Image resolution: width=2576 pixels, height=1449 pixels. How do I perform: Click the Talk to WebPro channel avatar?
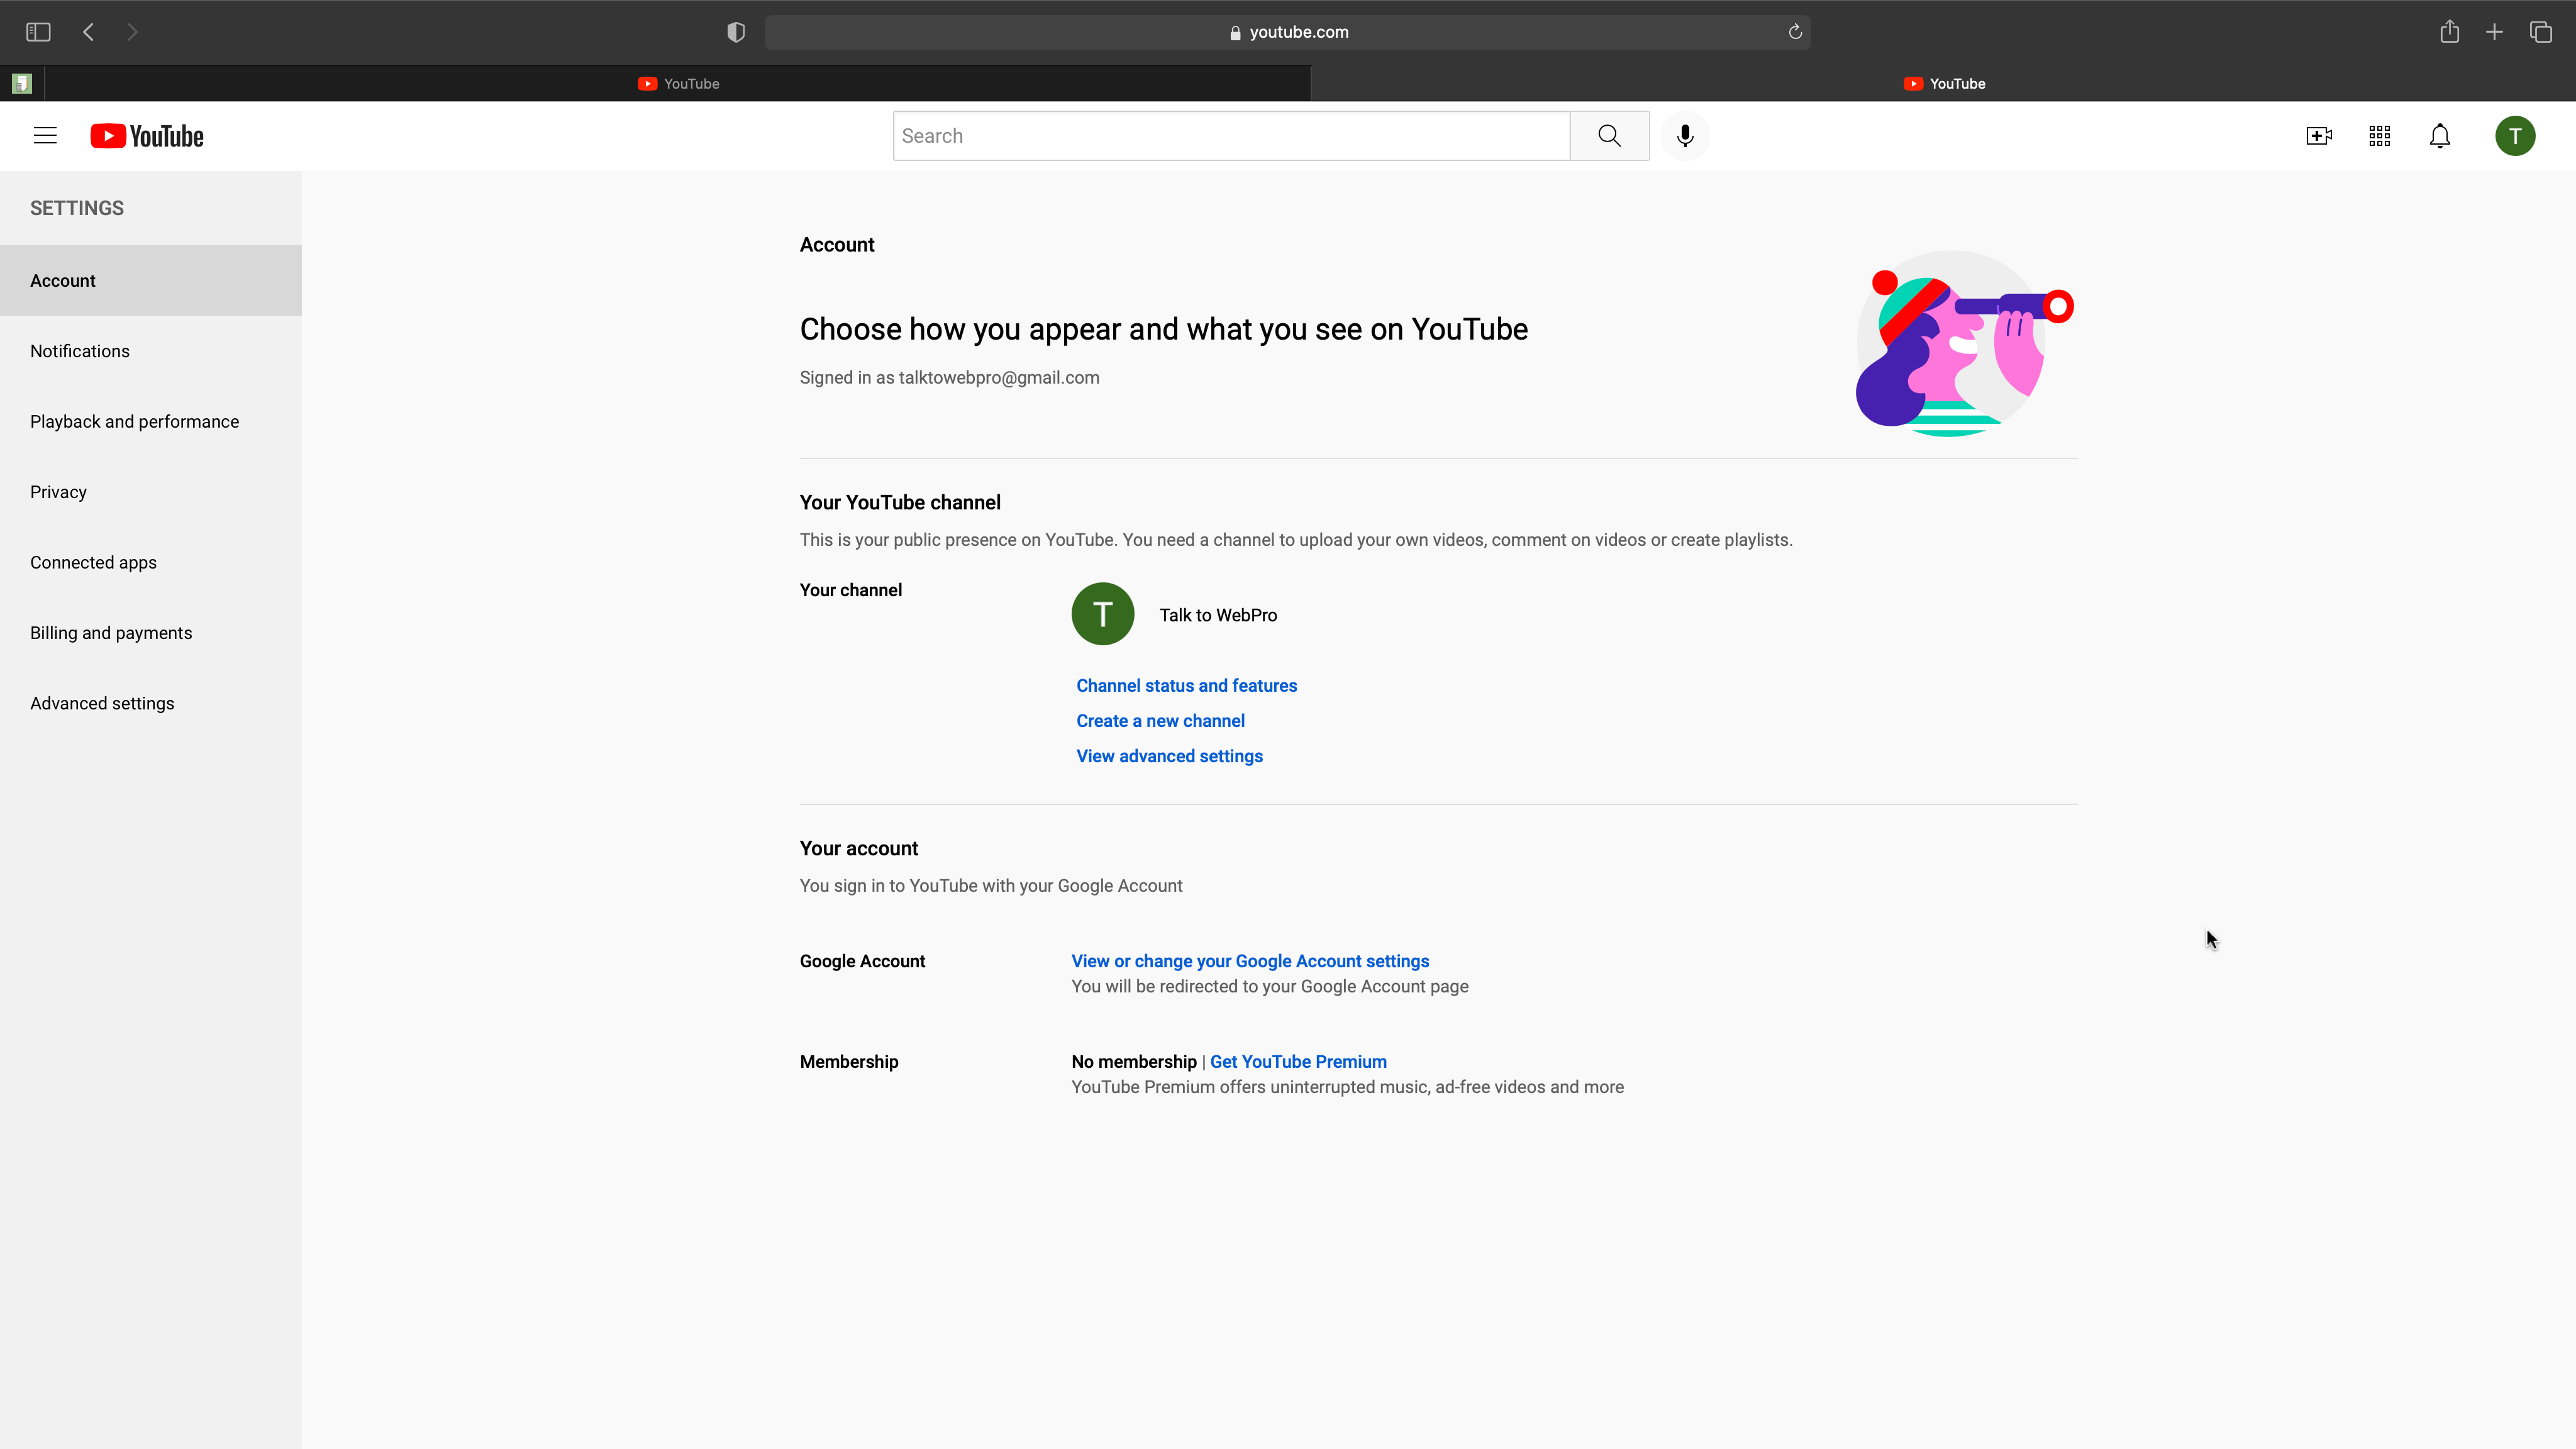pyautogui.click(x=1102, y=614)
